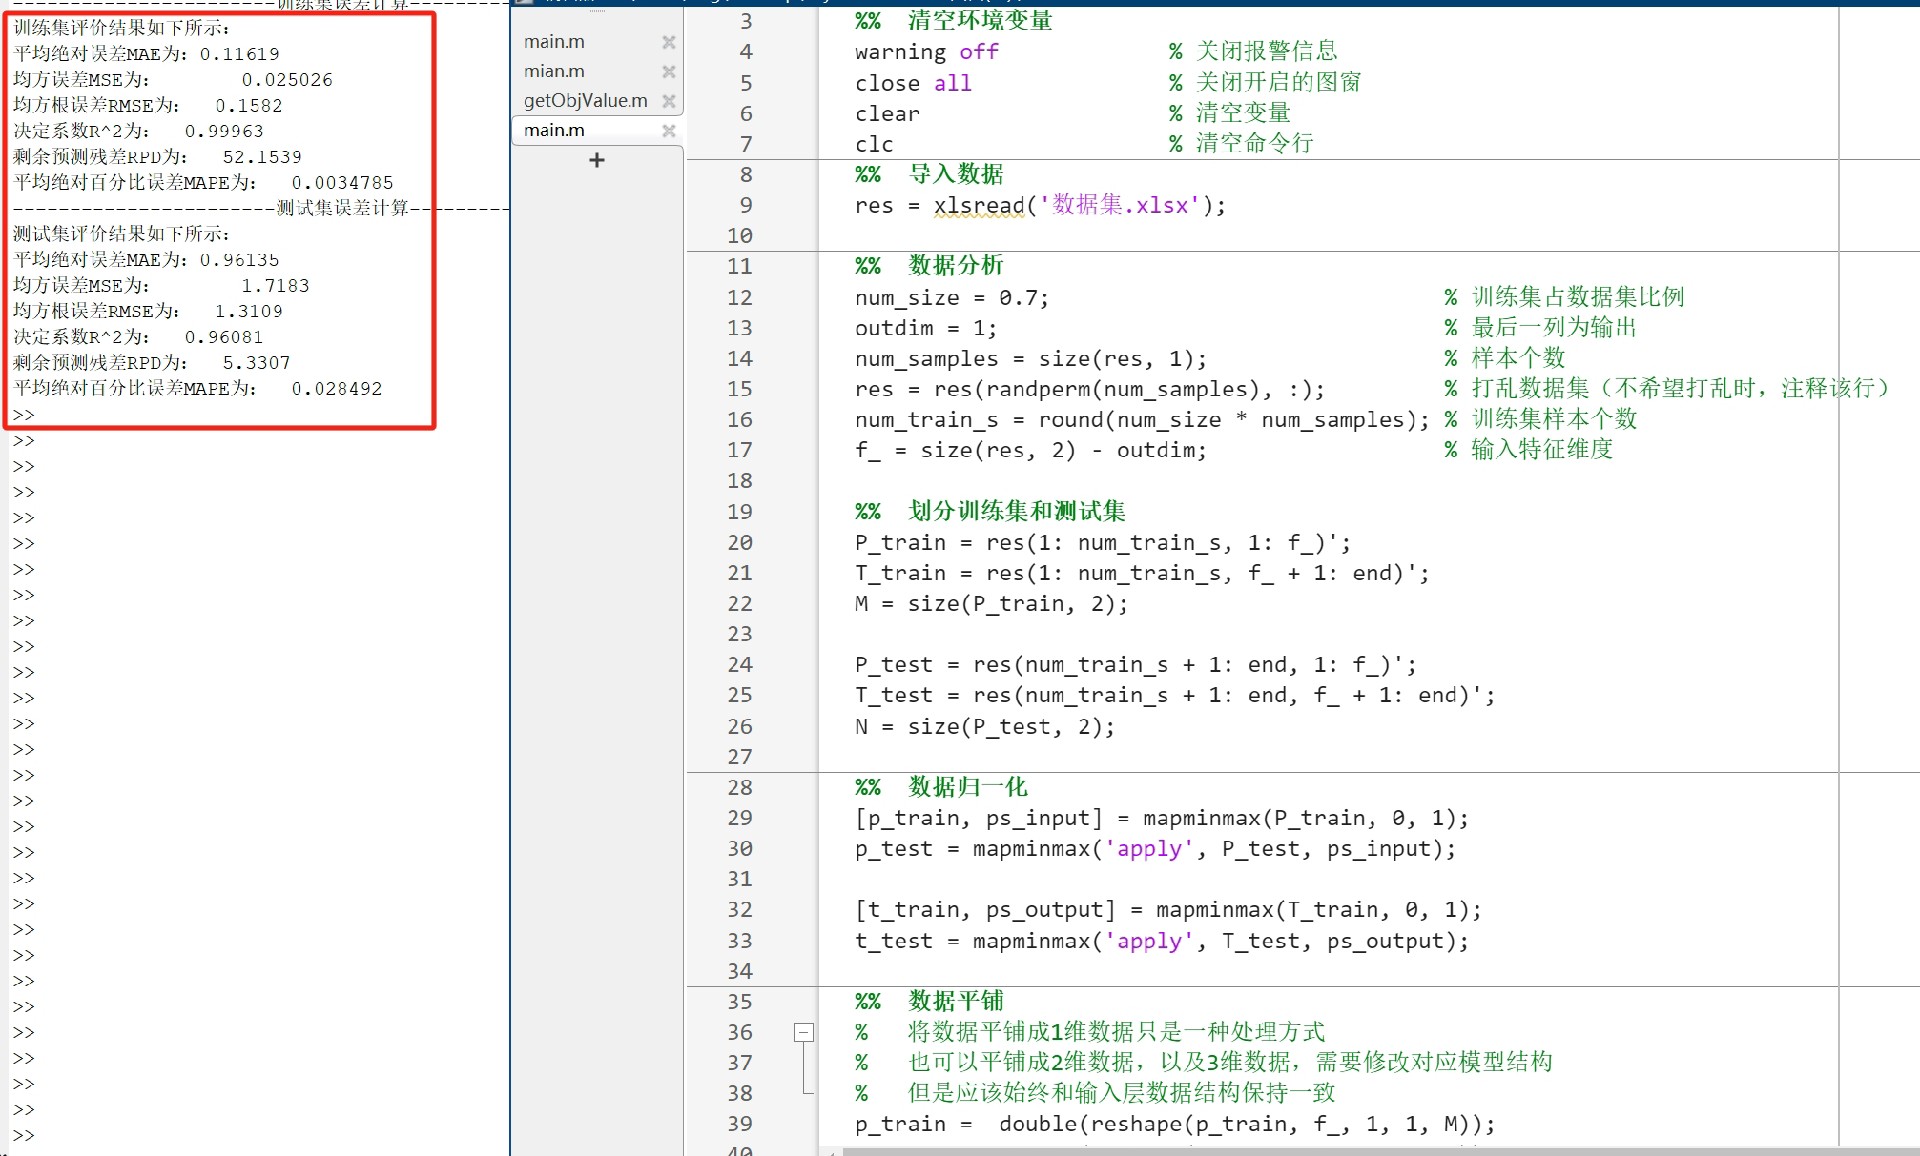Toggle breakpoint on line 15 number

click(x=740, y=389)
